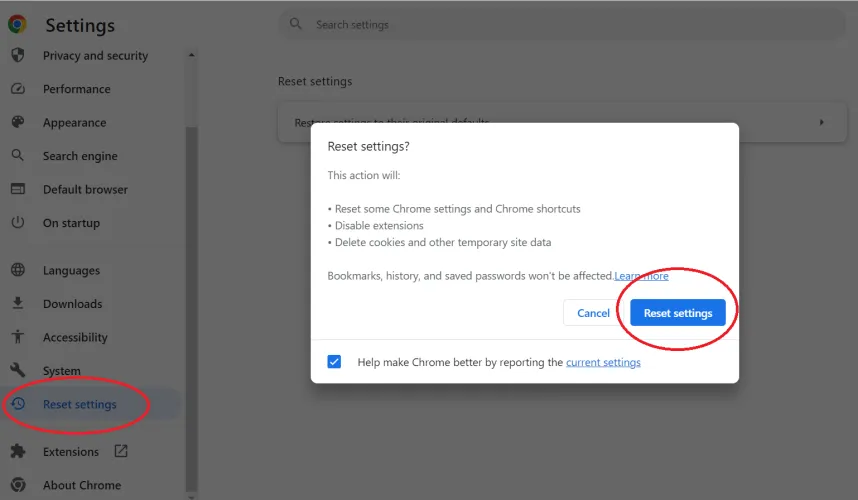Screen dimensions: 858x500
Task: Open the current settings link
Action: pos(603,362)
